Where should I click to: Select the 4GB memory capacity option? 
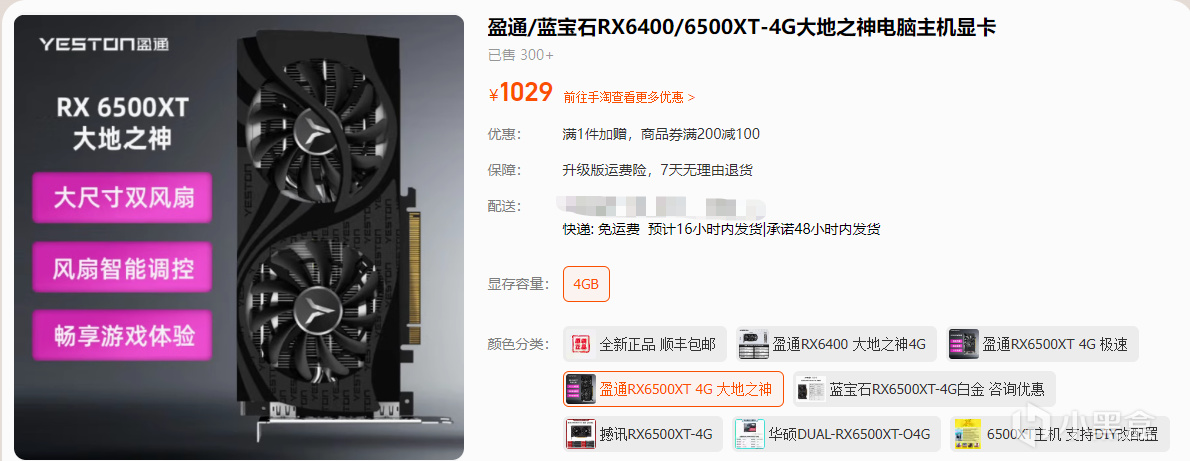point(586,284)
